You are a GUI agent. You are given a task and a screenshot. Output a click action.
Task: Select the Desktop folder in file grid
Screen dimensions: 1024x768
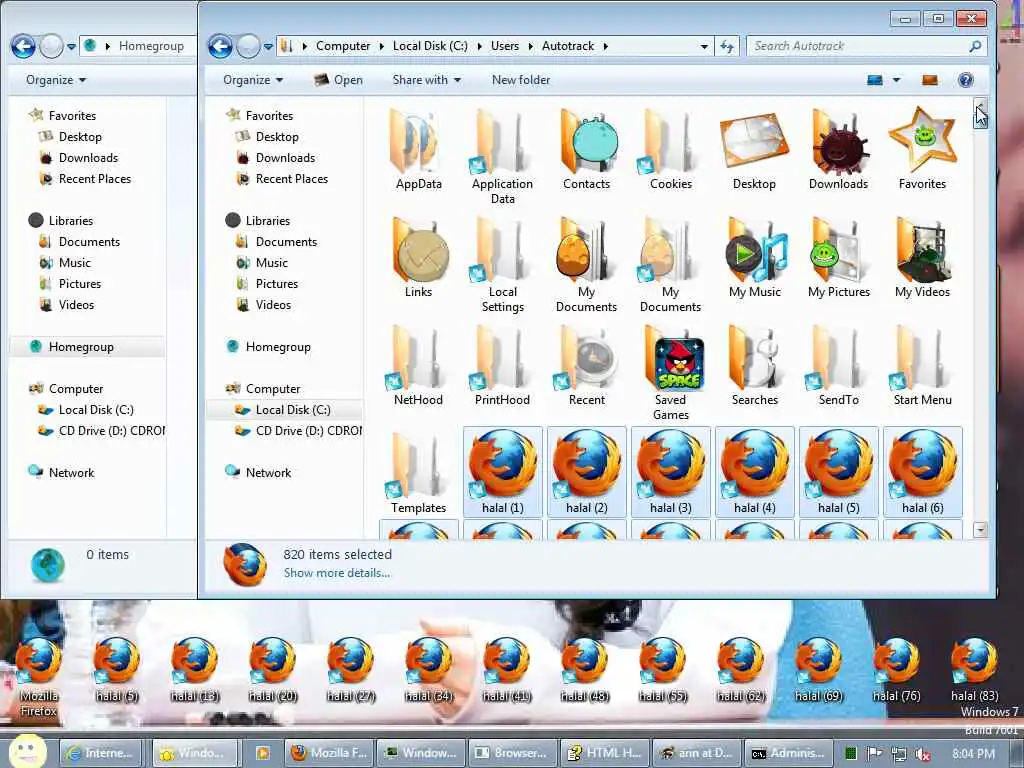coord(754,149)
